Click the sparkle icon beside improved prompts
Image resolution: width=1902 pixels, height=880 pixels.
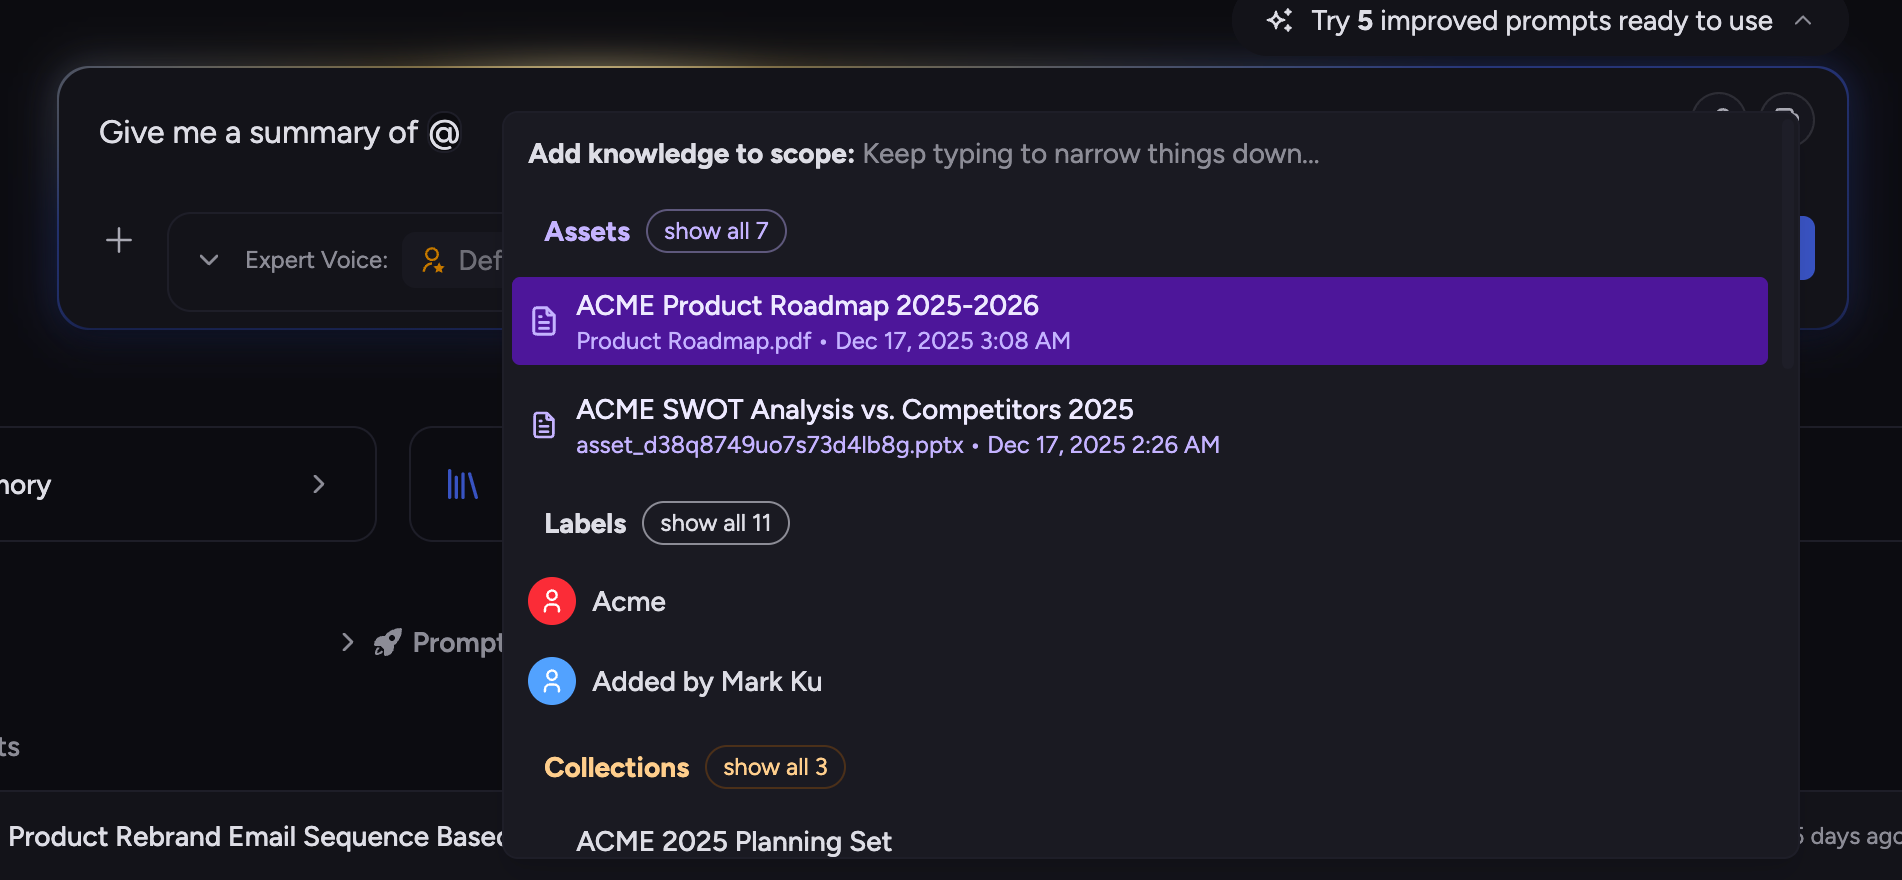click(1280, 20)
